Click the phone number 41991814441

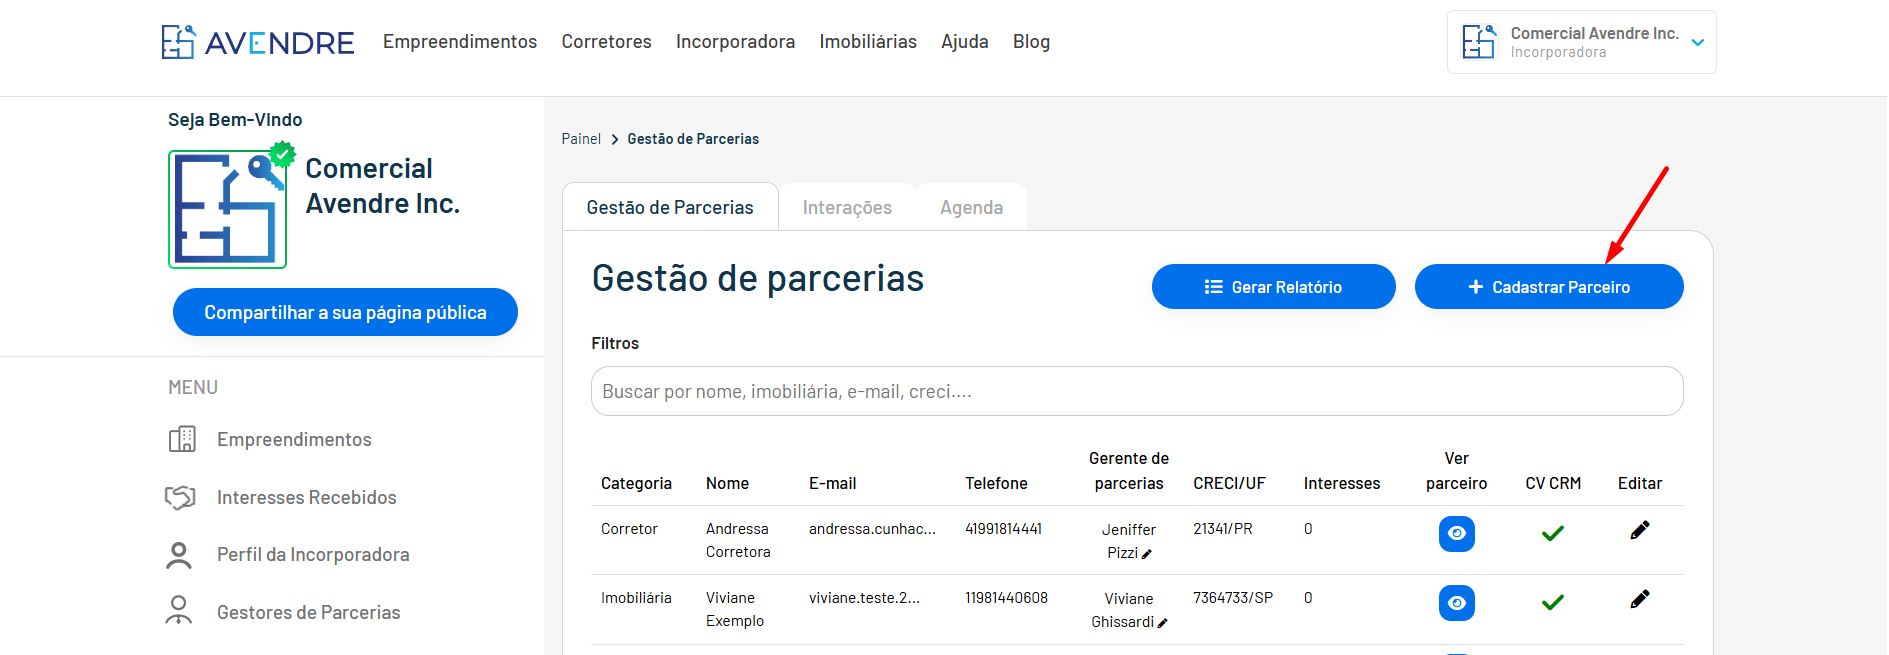click(1003, 529)
